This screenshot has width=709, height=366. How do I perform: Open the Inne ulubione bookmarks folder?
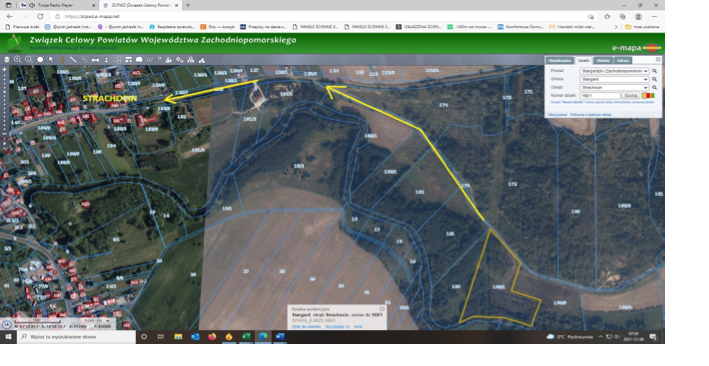(642, 27)
